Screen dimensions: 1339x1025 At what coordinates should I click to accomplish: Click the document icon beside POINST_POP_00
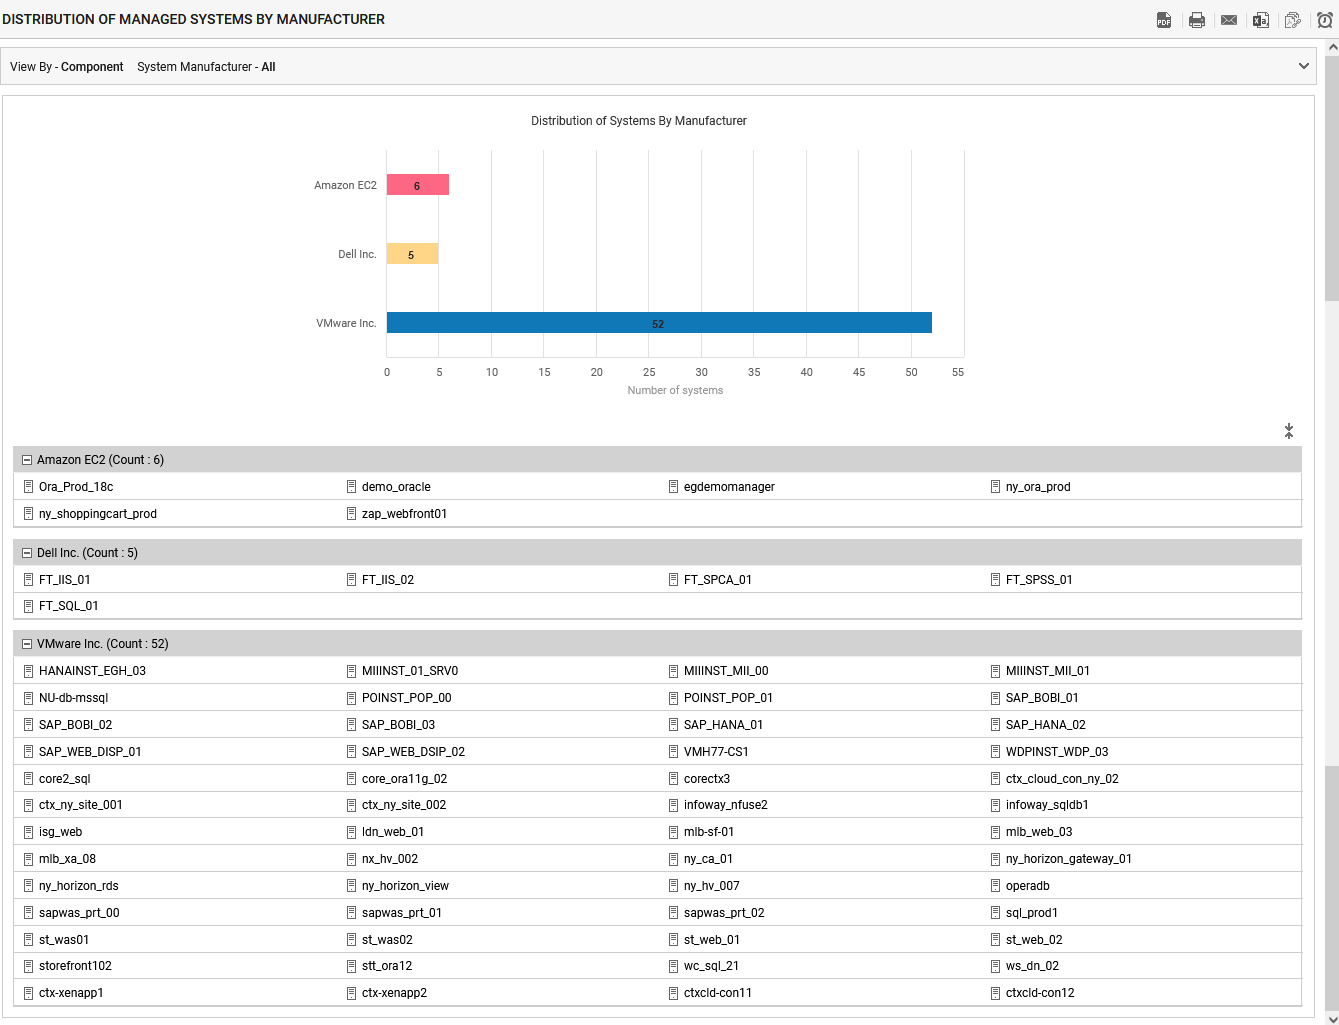[x=352, y=698]
